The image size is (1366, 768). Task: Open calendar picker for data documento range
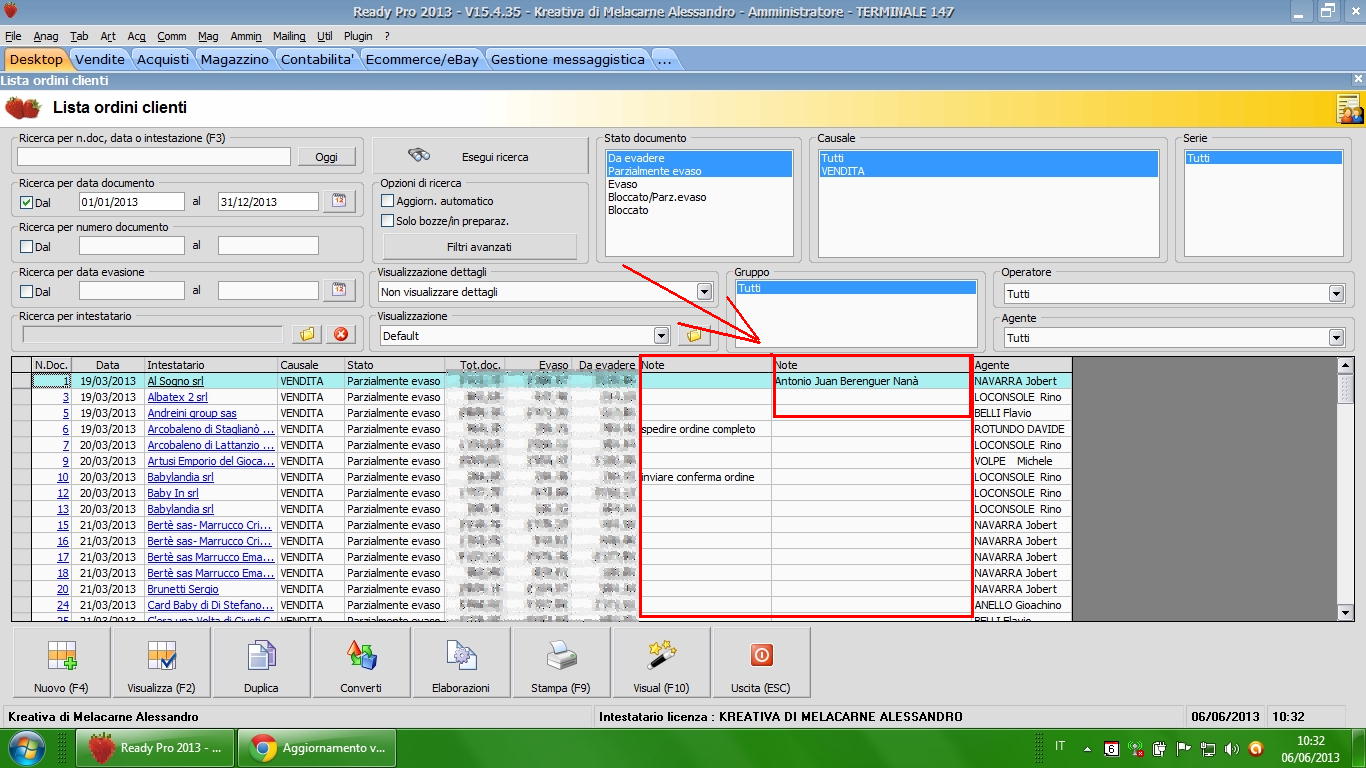[339, 201]
